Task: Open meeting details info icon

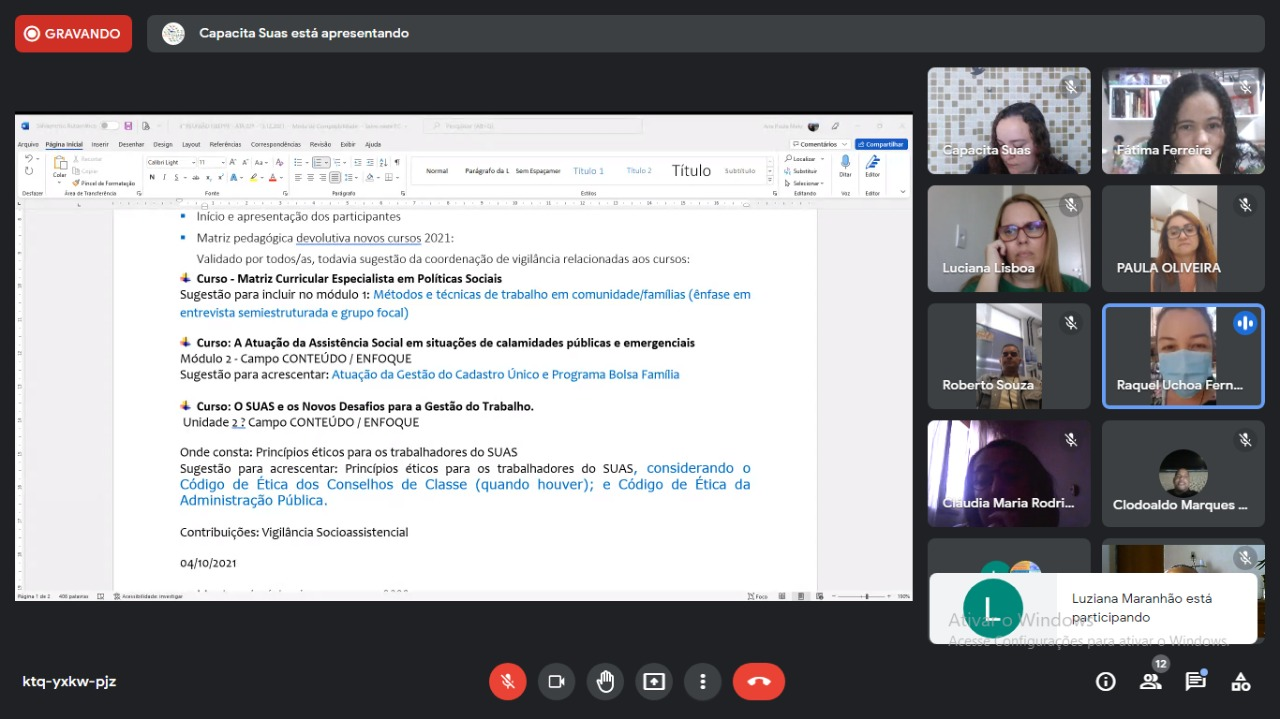Action: pos(1106,681)
